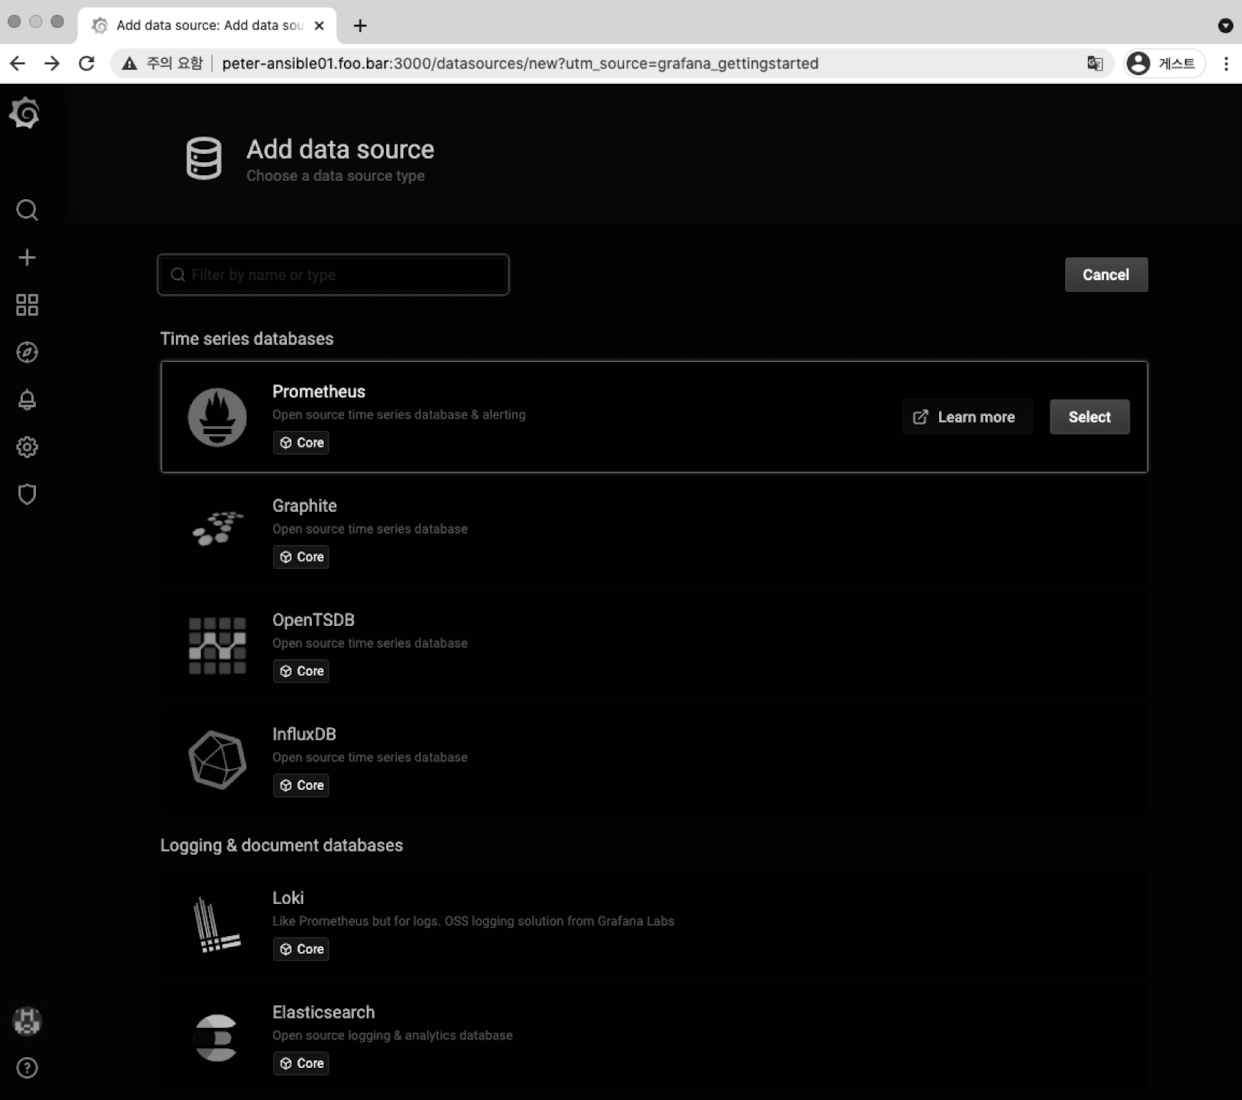Click the InfluxDB polyhedron logo
The width and height of the screenshot is (1242, 1100).
pos(217,760)
